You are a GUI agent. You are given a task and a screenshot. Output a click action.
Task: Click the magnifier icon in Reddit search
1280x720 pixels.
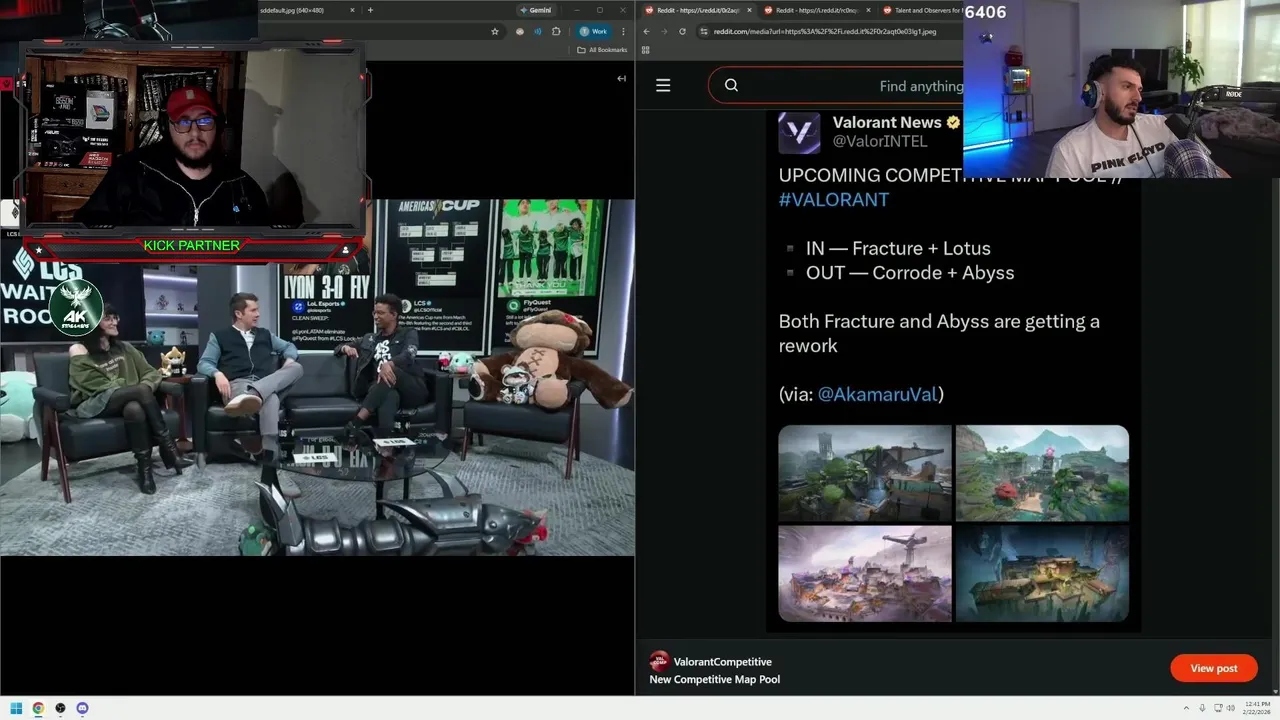coord(731,85)
